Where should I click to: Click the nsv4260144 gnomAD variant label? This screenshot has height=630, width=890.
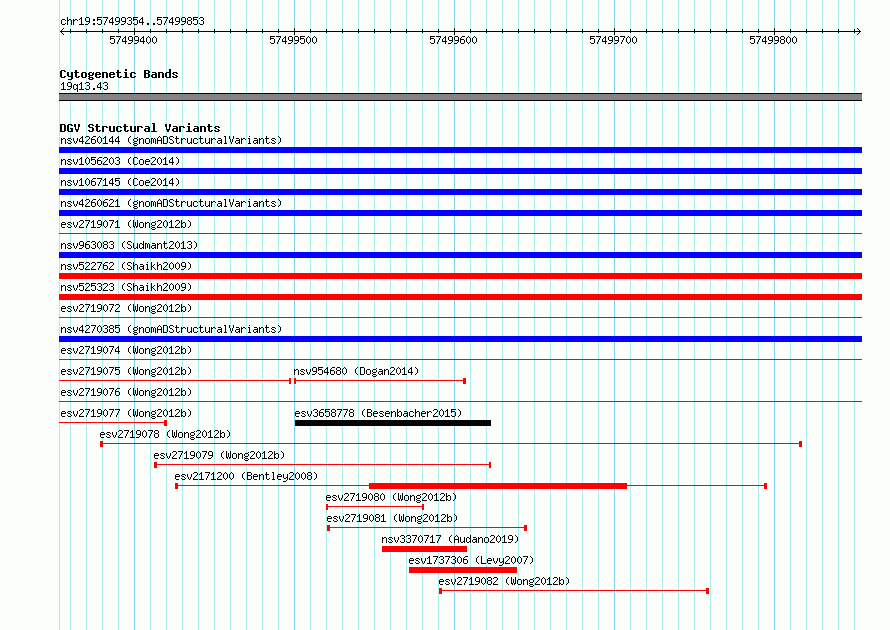[x=171, y=140]
